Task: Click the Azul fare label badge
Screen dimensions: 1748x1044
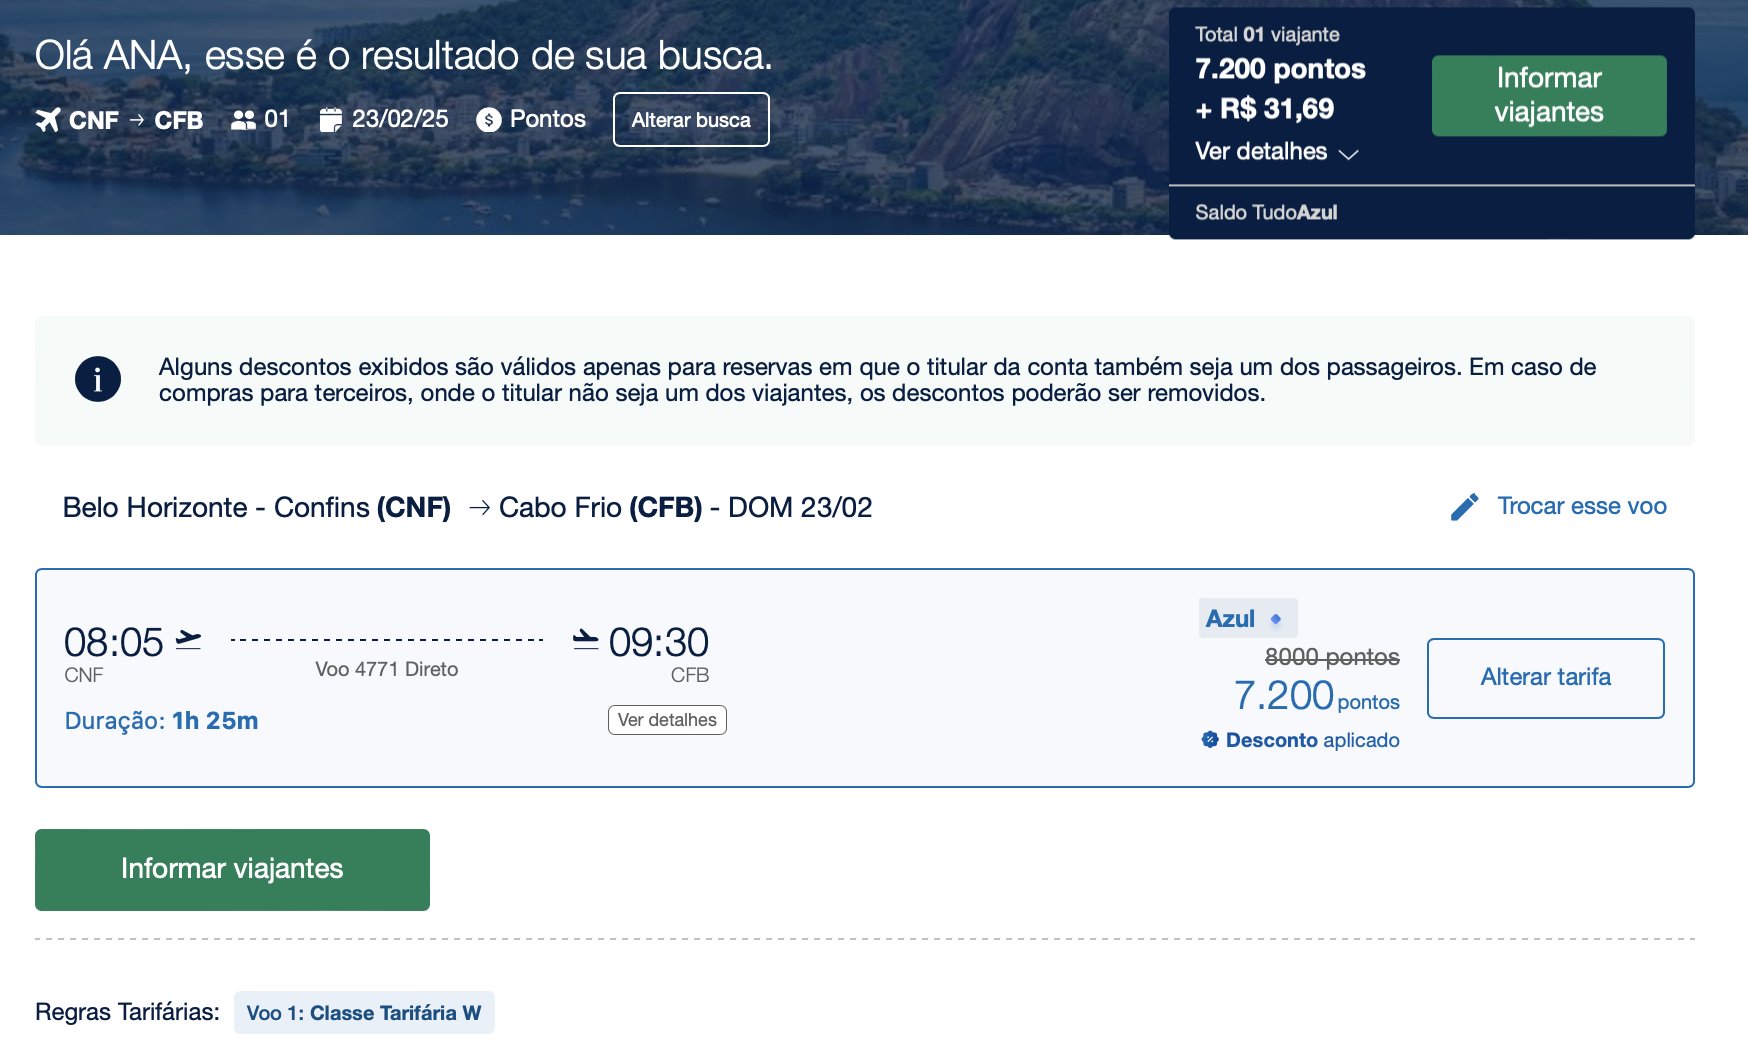Action: coord(1248,619)
